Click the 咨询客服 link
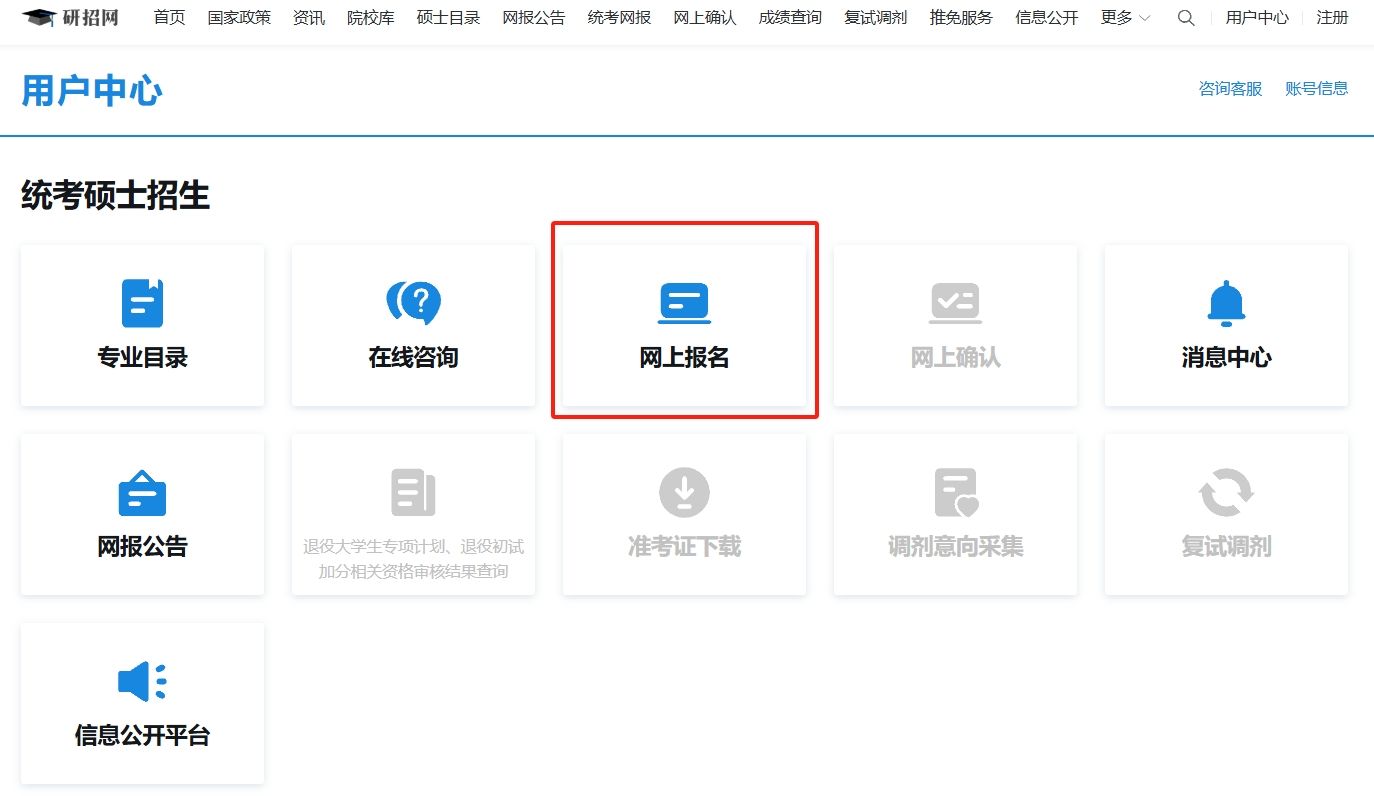The width and height of the screenshot is (1374, 796). [x=1230, y=89]
